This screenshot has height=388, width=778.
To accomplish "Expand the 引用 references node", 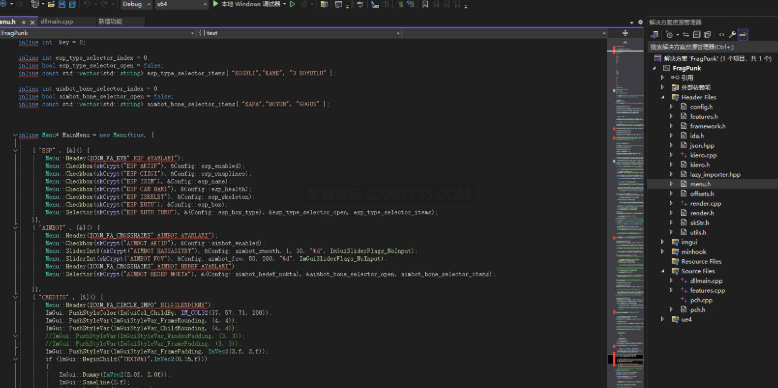I will pos(662,78).
